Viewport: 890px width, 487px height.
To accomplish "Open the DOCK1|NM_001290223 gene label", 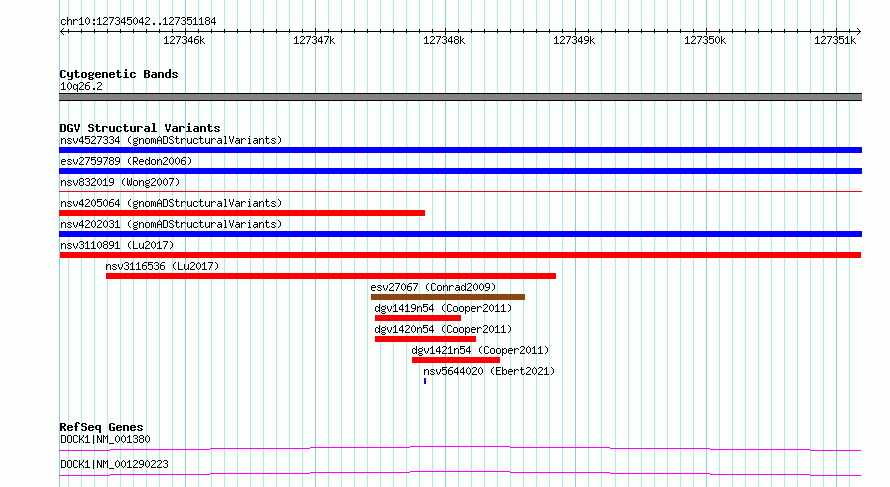I will point(114,464).
